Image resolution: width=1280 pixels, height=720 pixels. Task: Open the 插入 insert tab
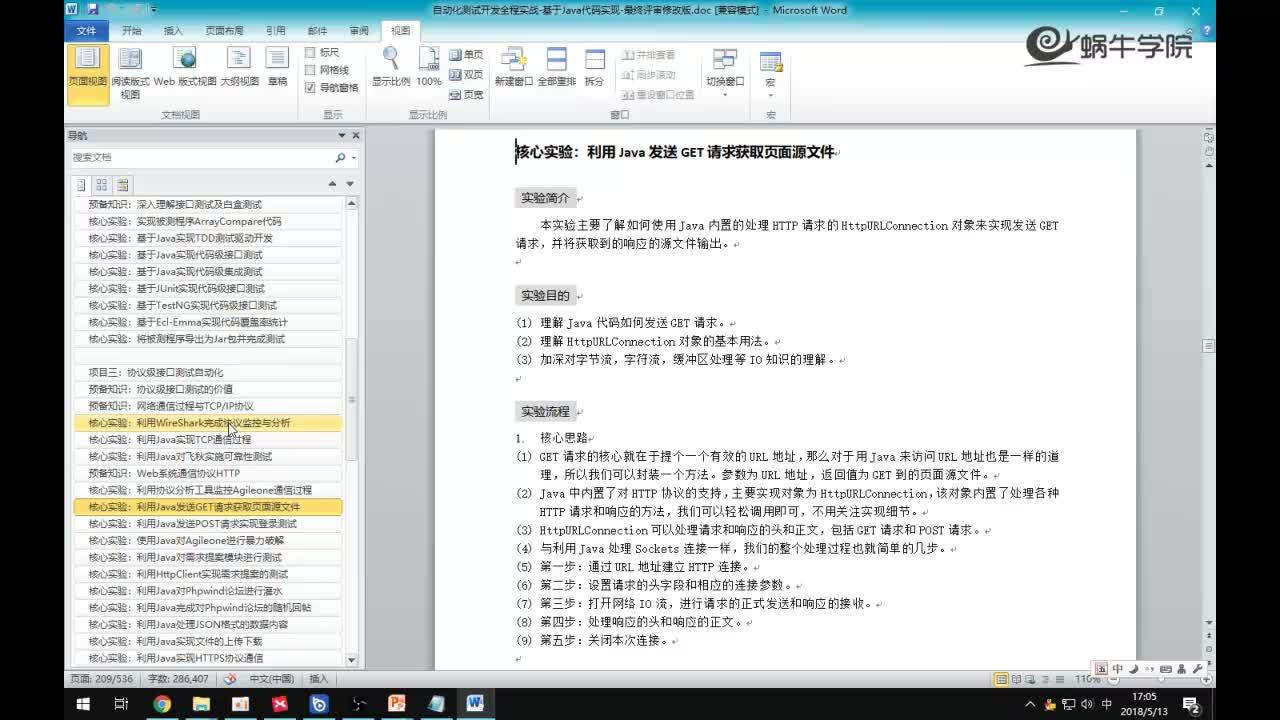[x=173, y=31]
